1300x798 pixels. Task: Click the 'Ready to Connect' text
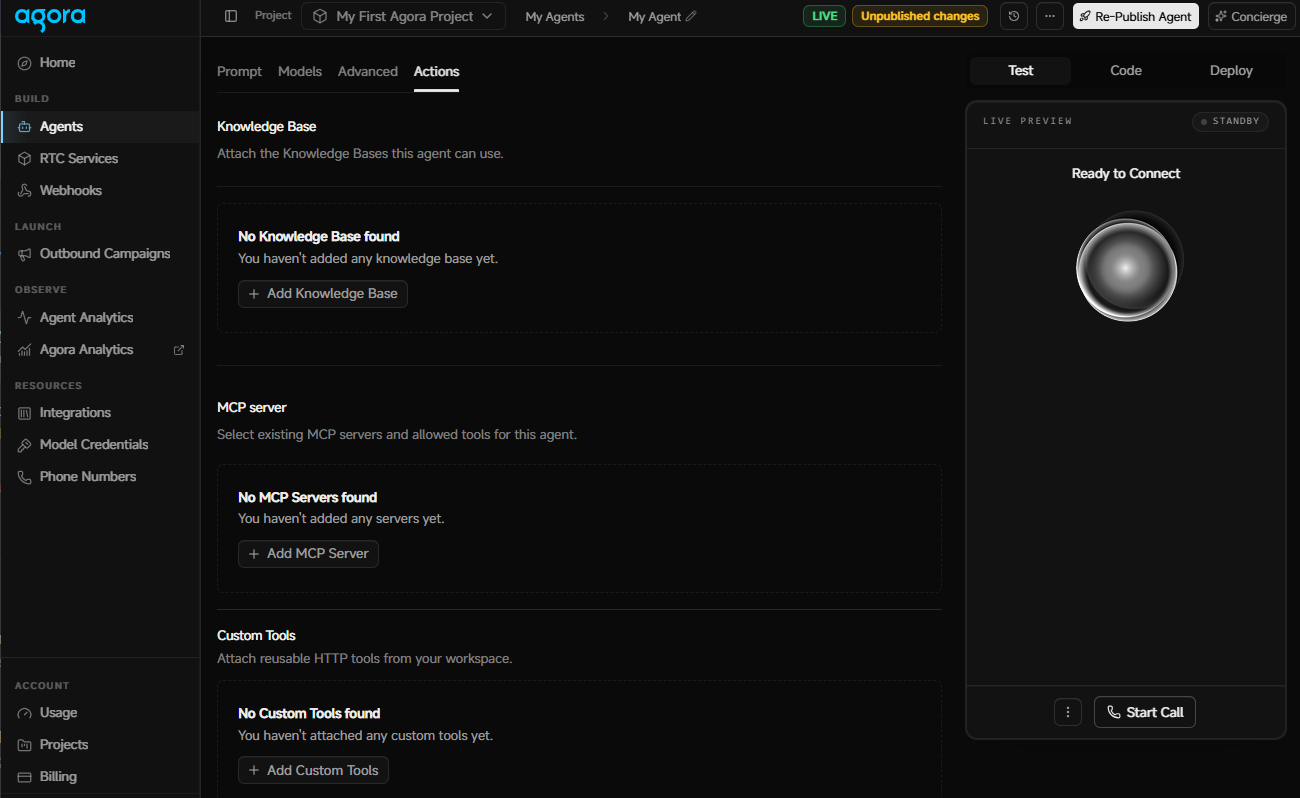coord(1126,174)
